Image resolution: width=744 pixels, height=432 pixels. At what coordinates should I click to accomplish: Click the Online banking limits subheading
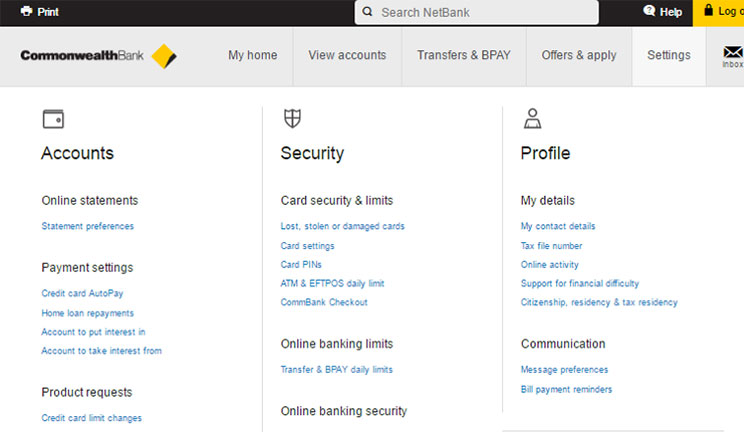(337, 344)
